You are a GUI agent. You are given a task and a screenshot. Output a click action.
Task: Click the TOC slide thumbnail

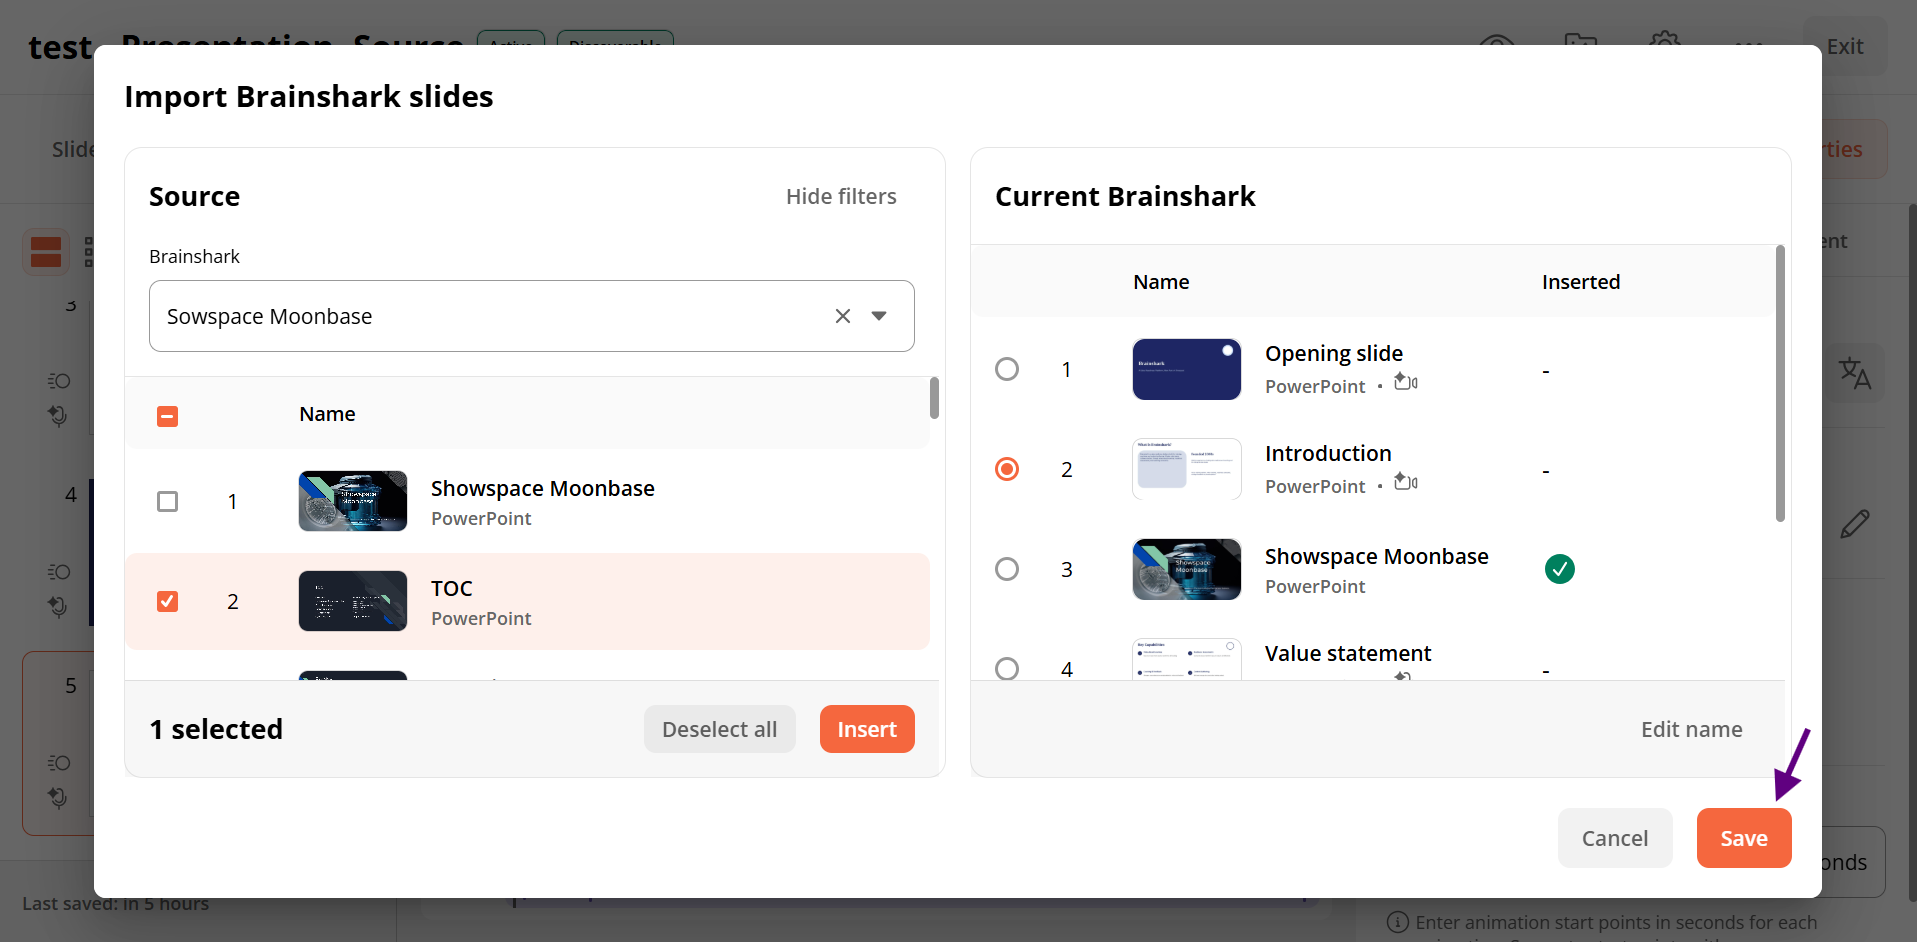pyautogui.click(x=353, y=601)
